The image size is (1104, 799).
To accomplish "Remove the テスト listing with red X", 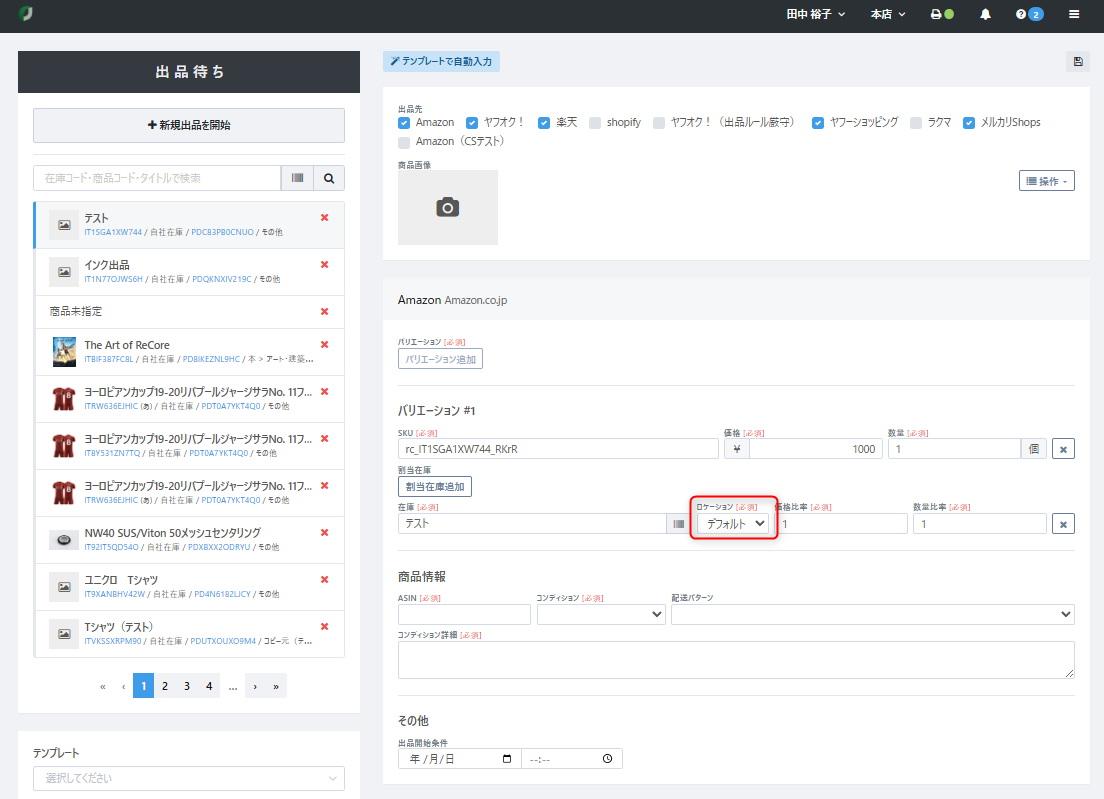I will (325, 218).
